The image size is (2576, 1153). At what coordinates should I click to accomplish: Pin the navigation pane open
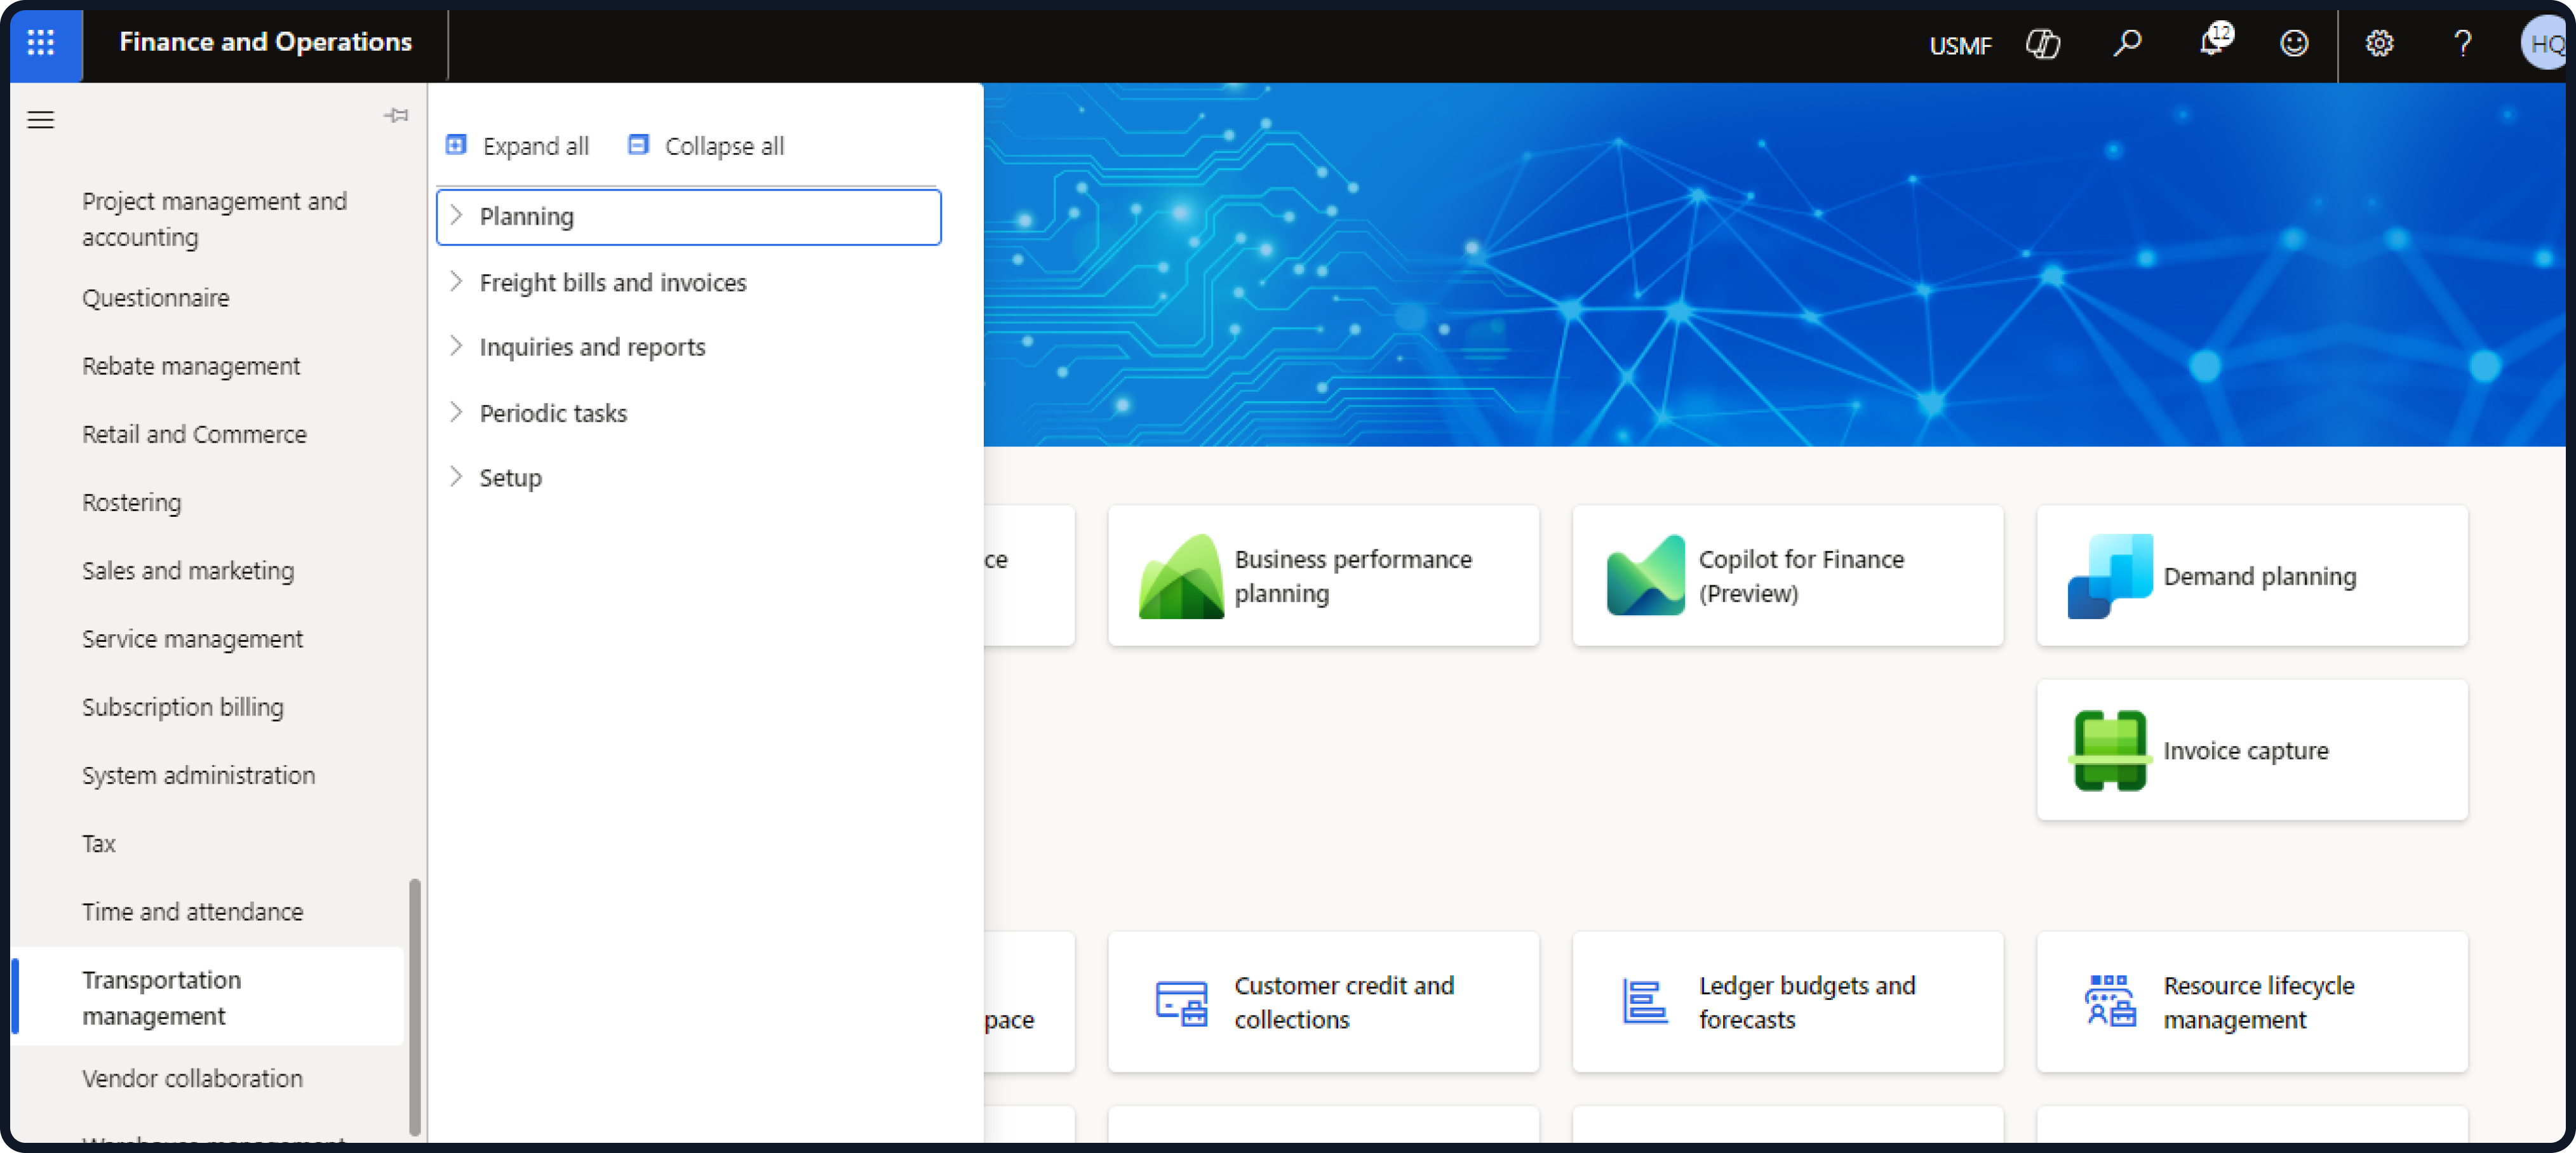(396, 115)
